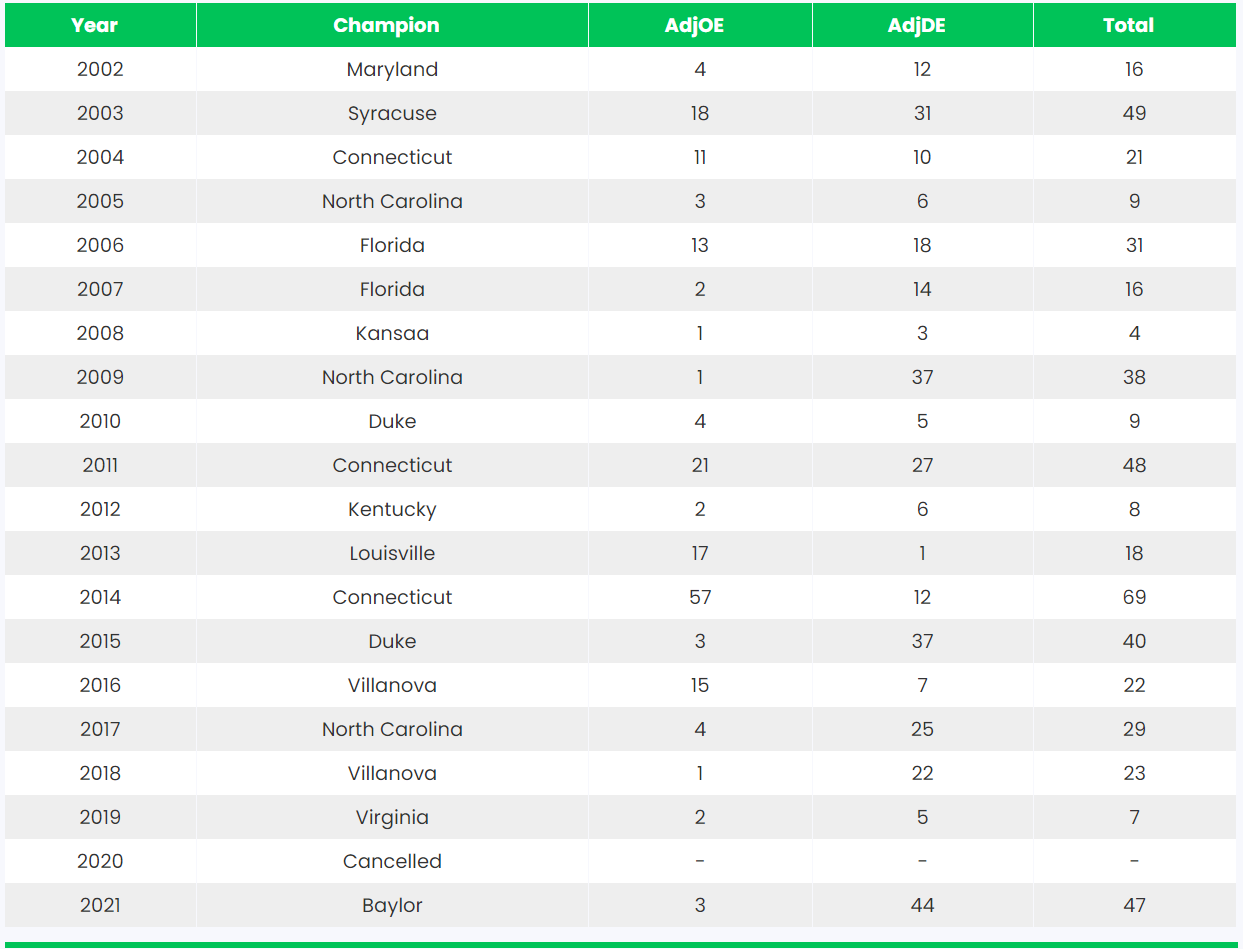
Task: Select the Virginia champion cell
Action: (392, 817)
